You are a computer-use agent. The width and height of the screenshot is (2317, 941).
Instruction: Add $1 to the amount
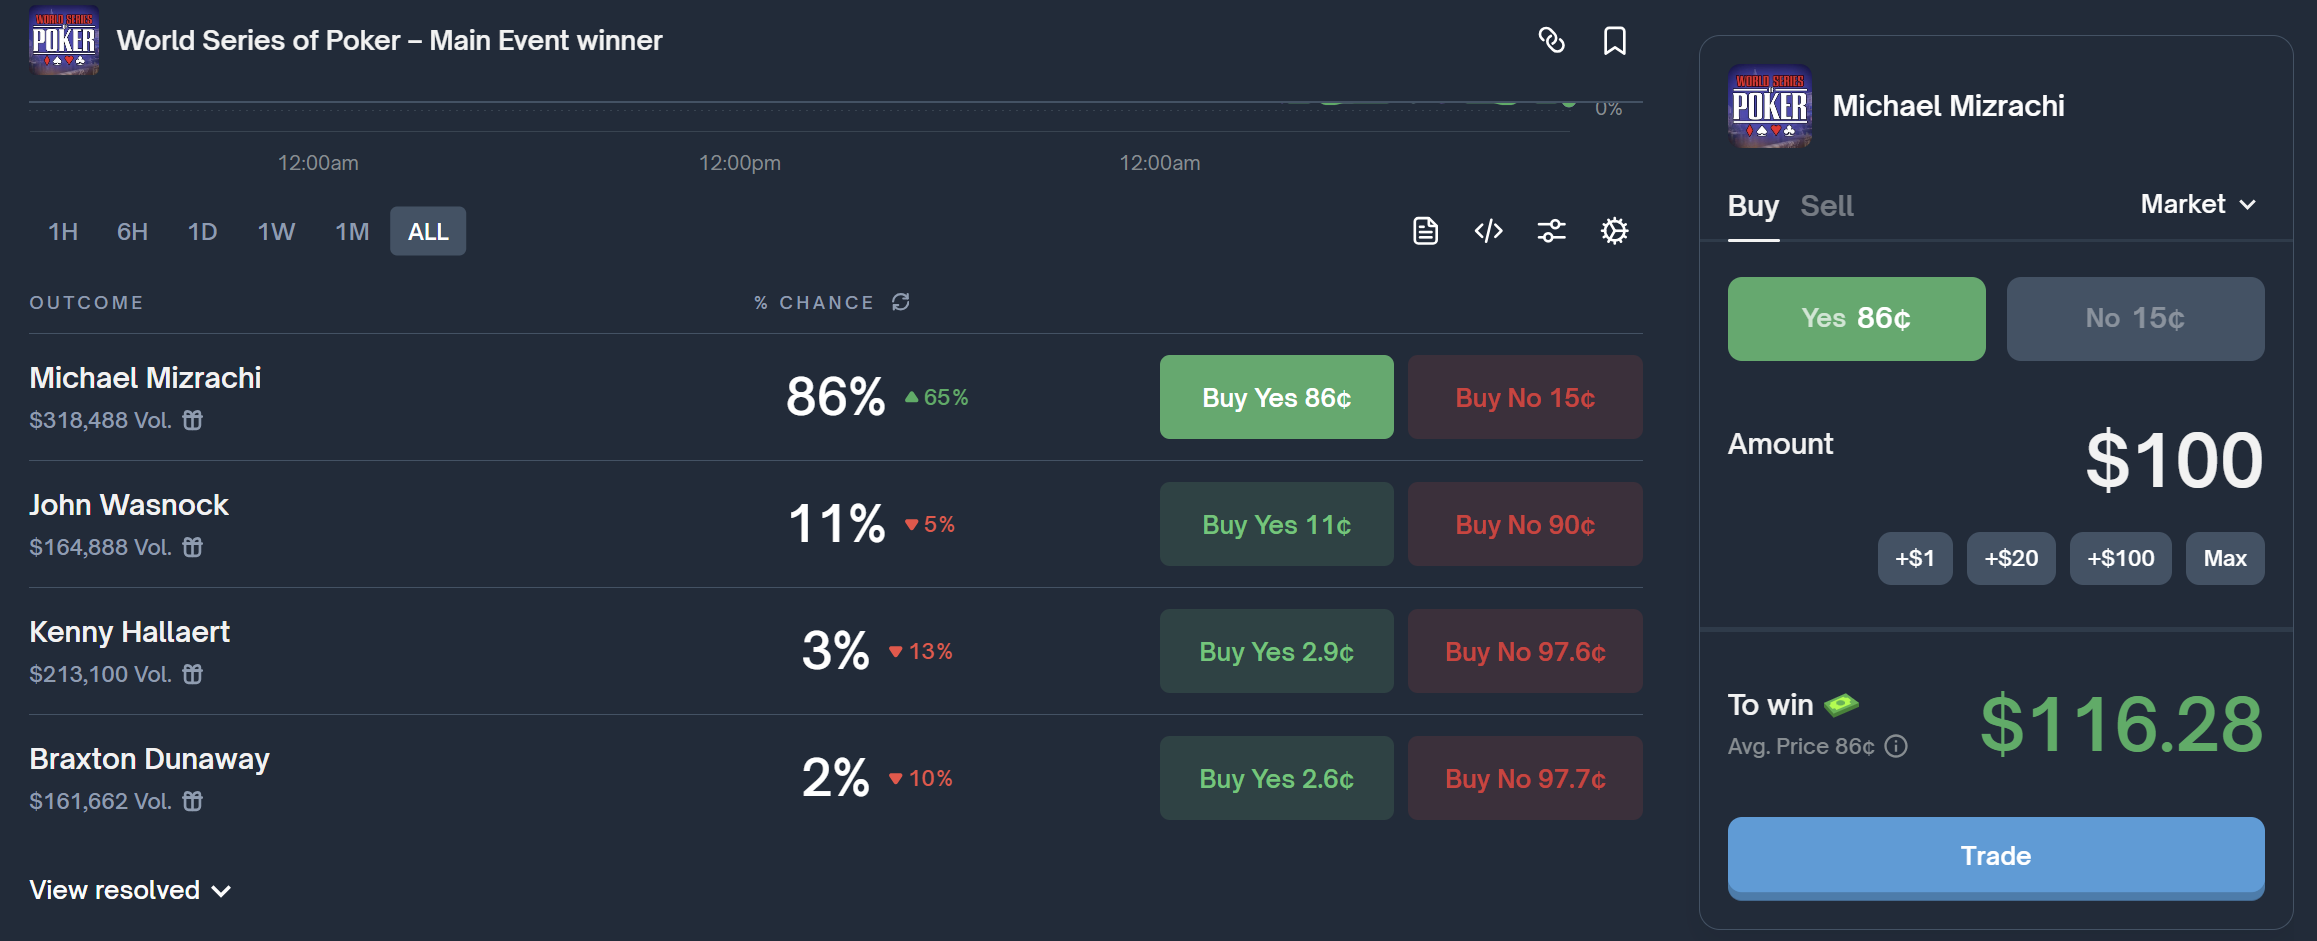(x=1915, y=558)
